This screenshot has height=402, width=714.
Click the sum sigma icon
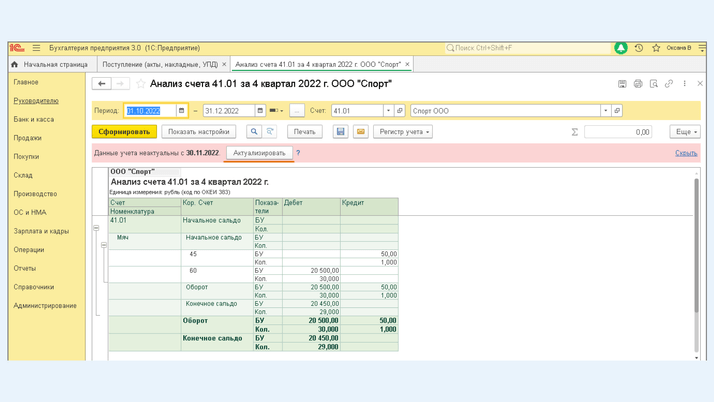575,132
